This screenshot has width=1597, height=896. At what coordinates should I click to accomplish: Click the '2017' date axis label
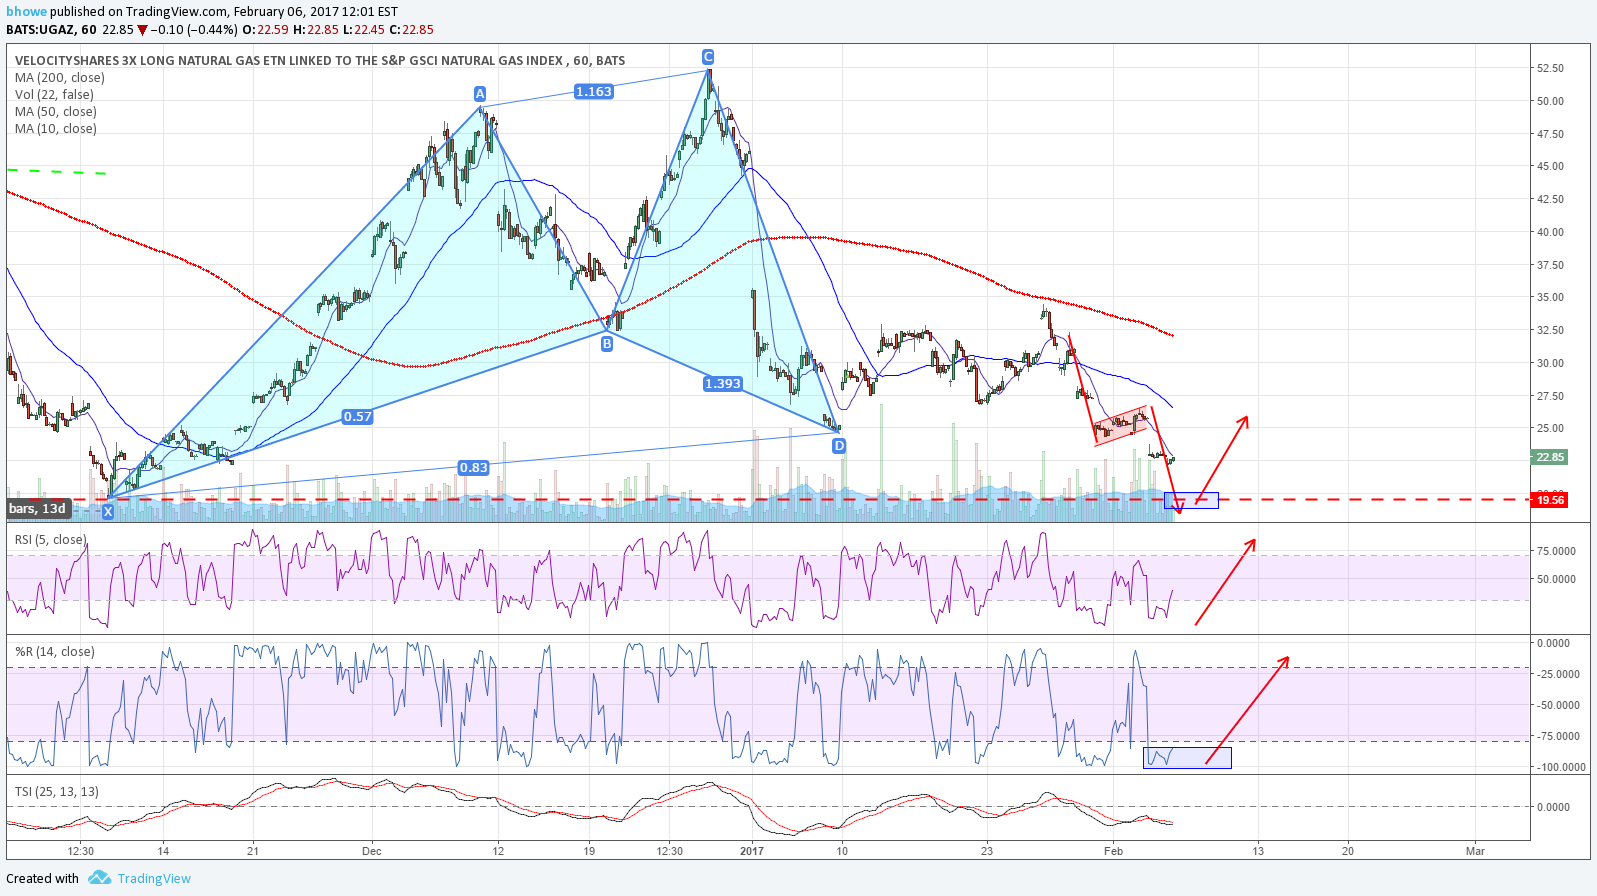point(752,852)
